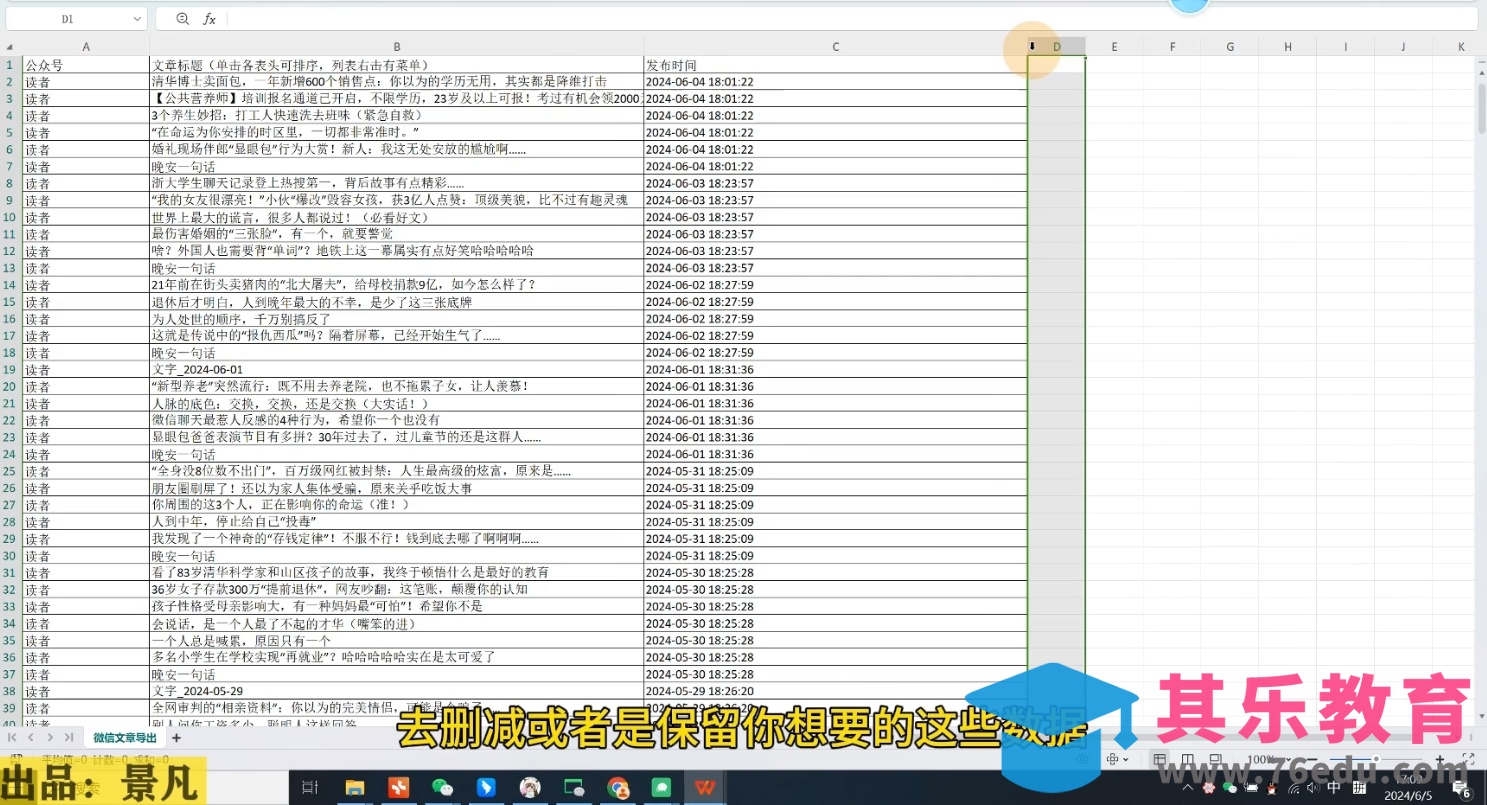Select the 微信文章导出 sheet tab
The height and width of the screenshot is (805, 1487).
tap(125, 738)
